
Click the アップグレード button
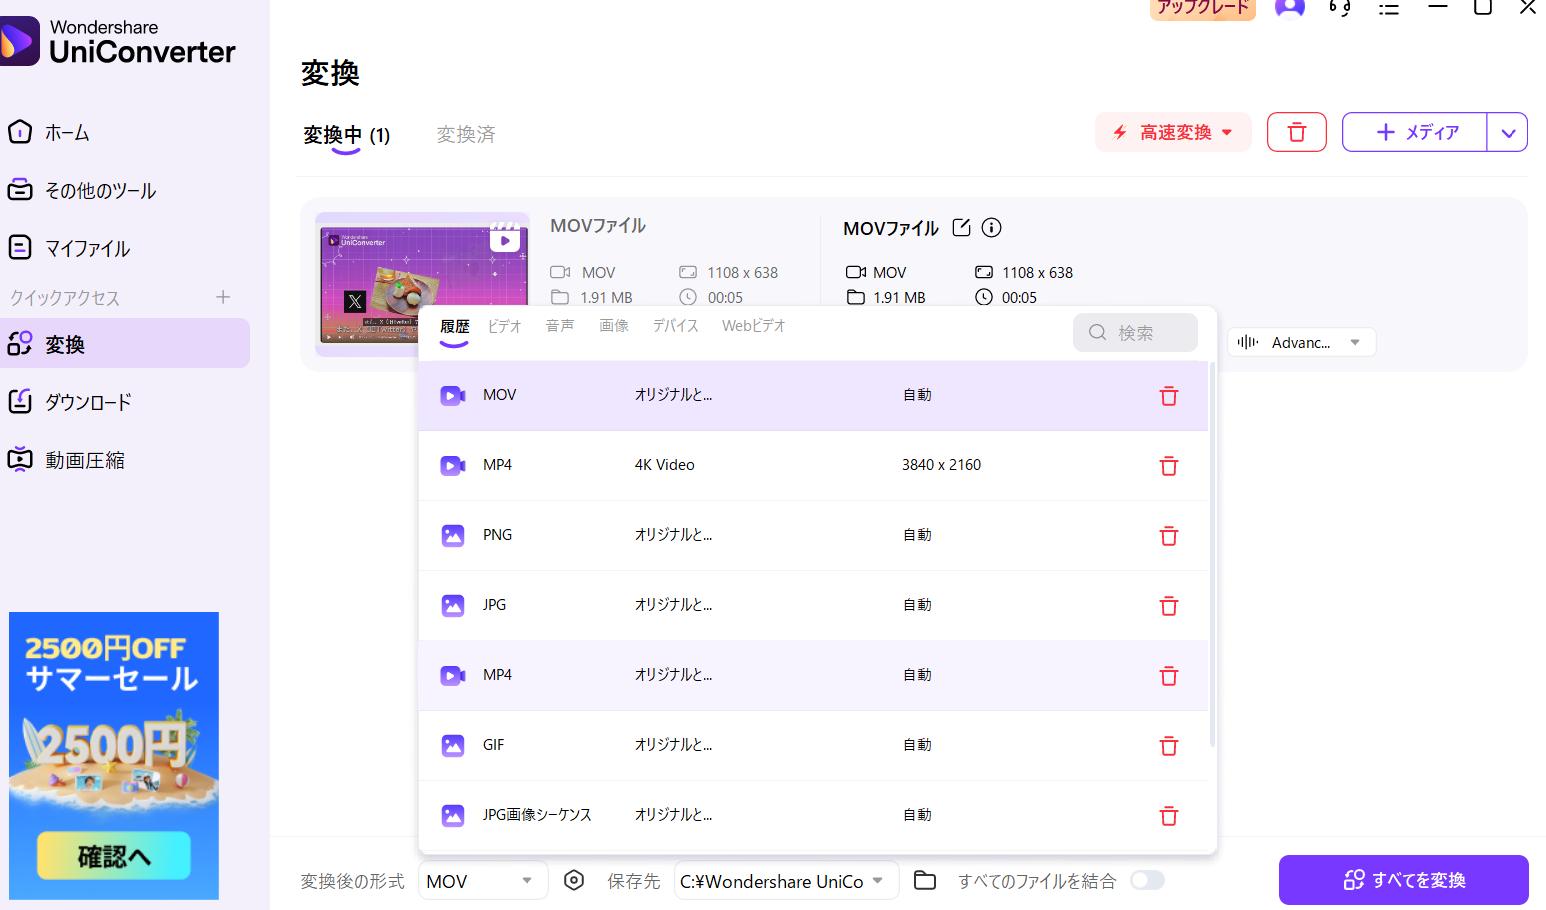point(1203,8)
